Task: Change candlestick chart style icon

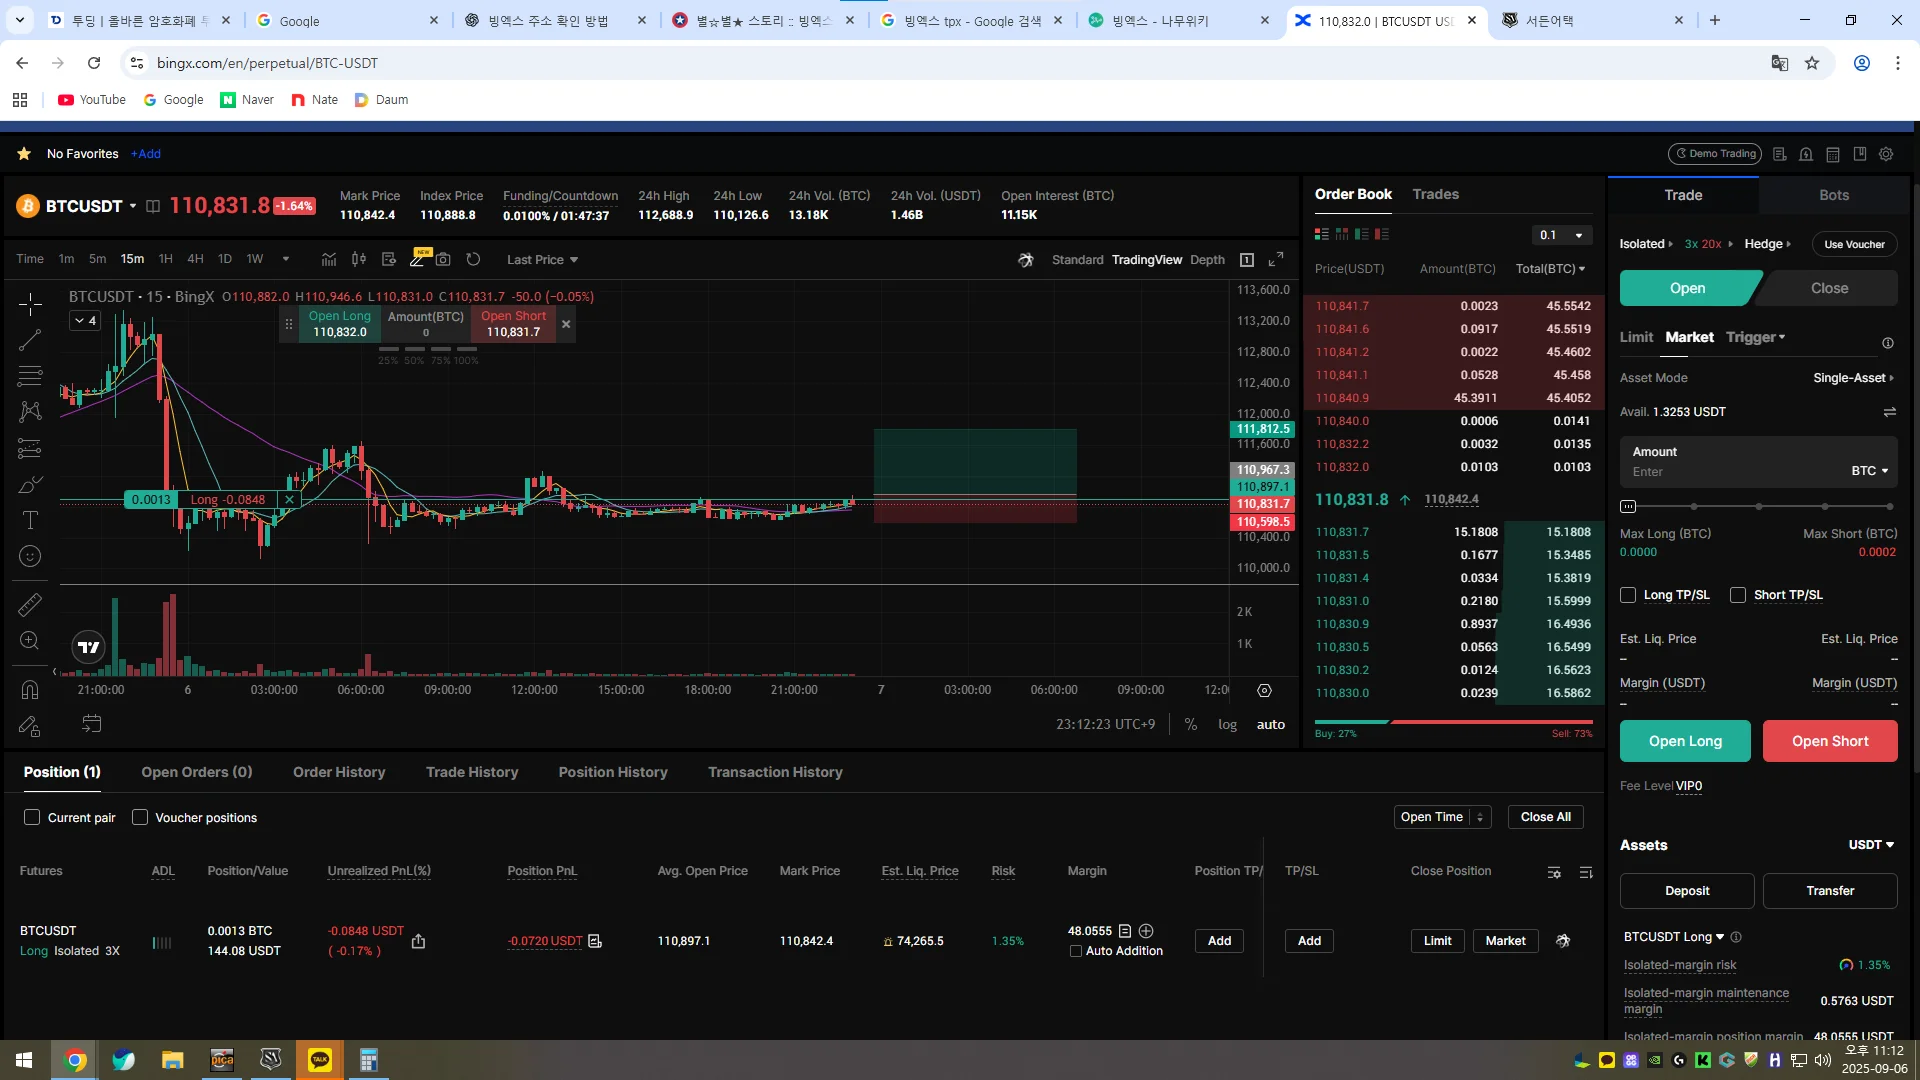Action: pyautogui.click(x=358, y=259)
